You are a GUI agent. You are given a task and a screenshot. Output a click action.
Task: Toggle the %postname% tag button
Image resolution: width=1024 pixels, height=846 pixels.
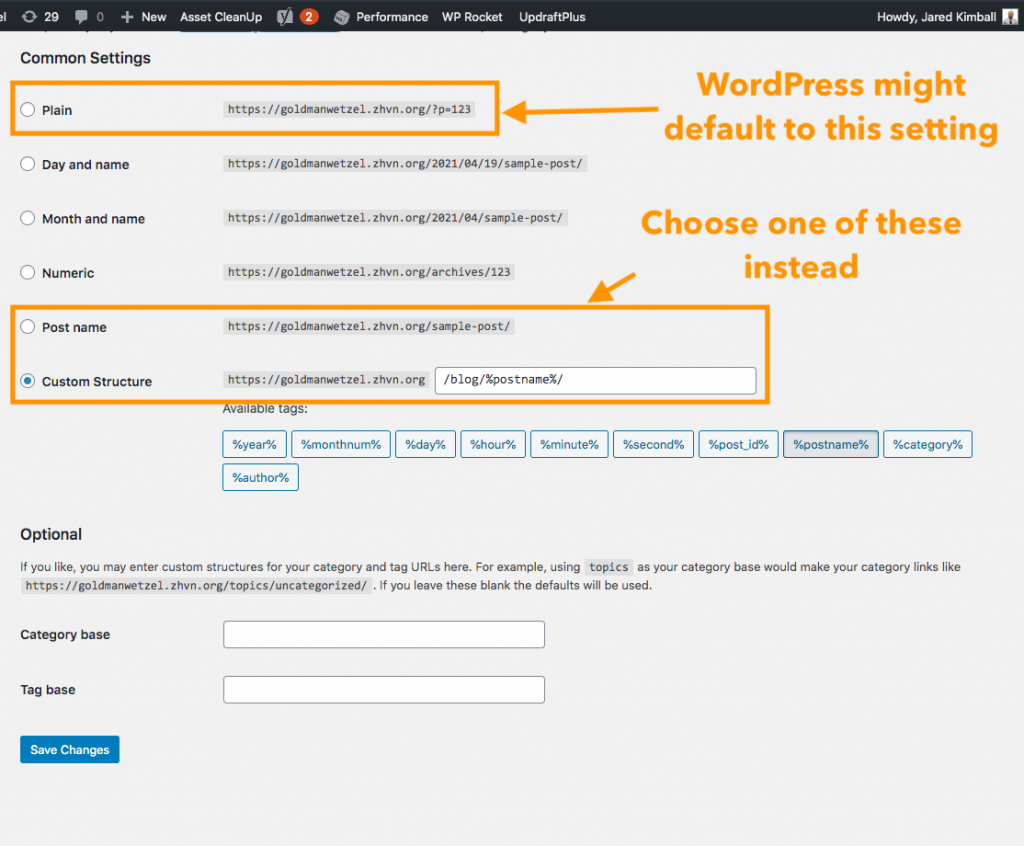coord(831,444)
